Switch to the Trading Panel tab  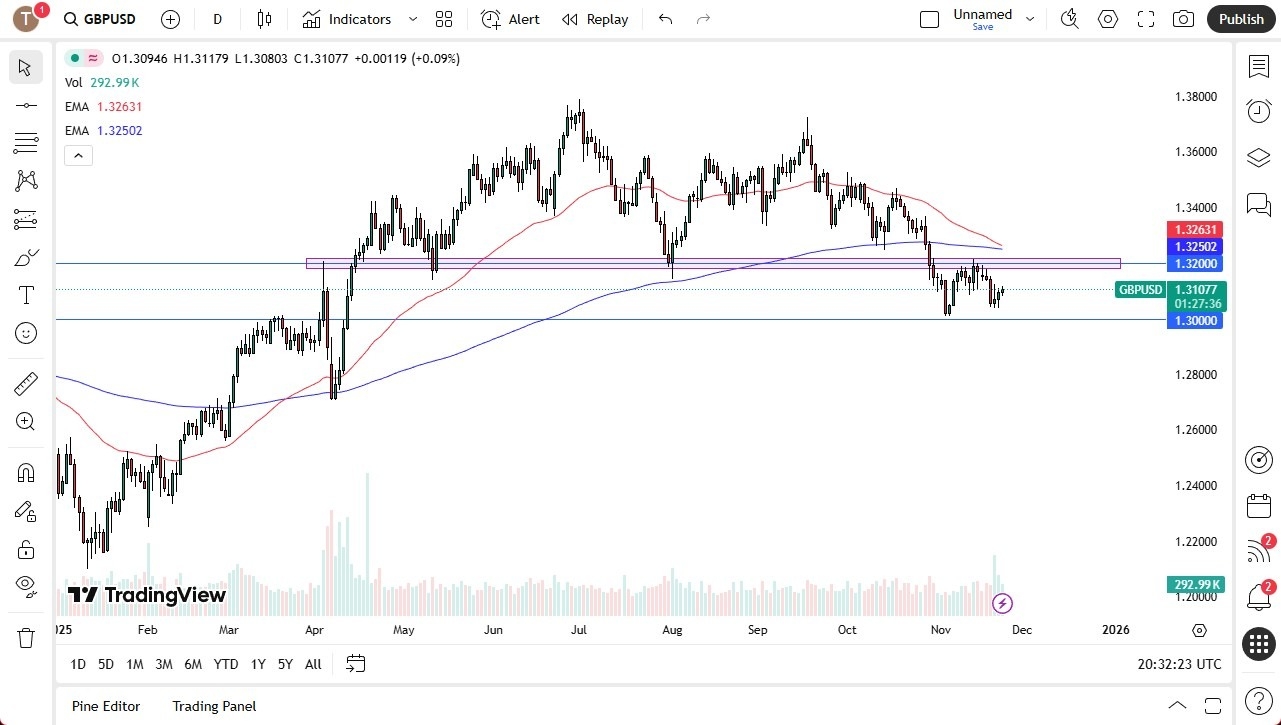214,706
